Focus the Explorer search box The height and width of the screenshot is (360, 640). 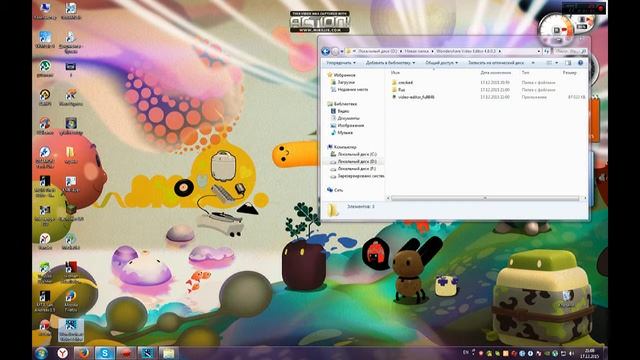point(570,51)
